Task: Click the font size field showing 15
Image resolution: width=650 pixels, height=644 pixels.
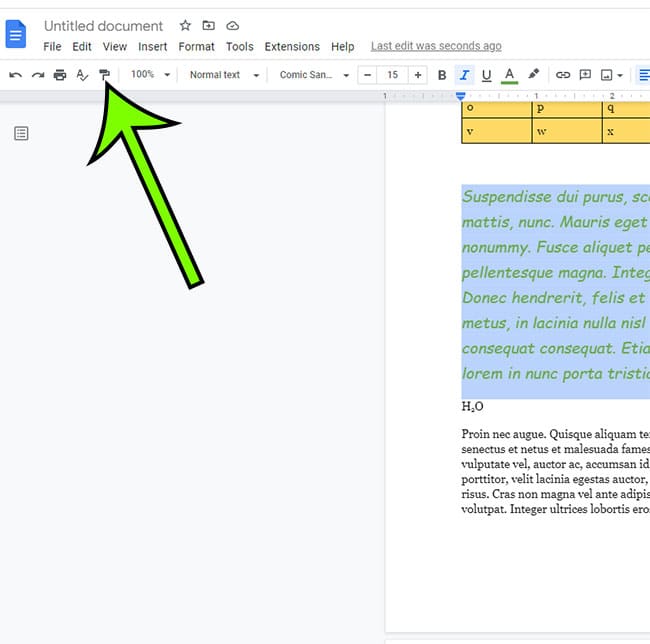Action: point(393,75)
